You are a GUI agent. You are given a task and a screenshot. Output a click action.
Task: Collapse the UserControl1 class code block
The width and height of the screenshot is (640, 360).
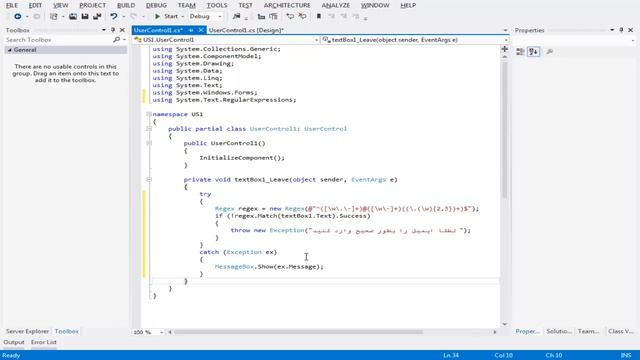[149, 129]
